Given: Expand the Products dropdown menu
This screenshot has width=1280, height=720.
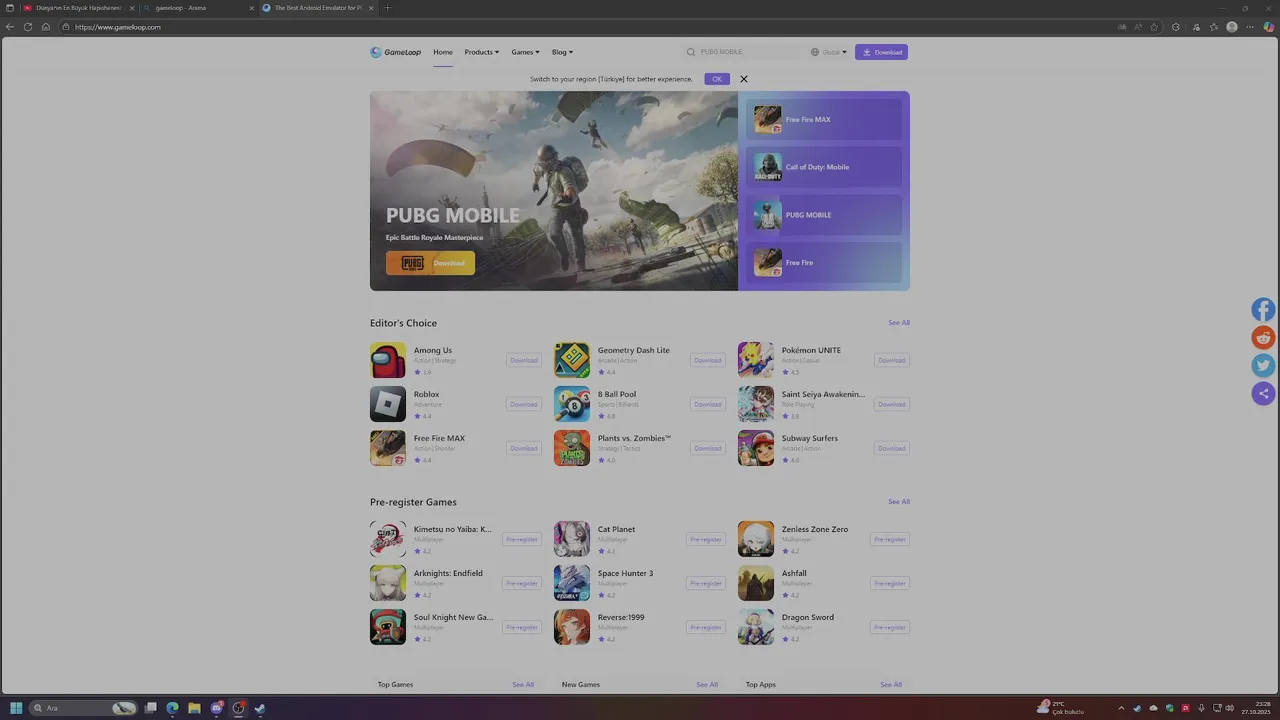Looking at the screenshot, I should pyautogui.click(x=481, y=52).
